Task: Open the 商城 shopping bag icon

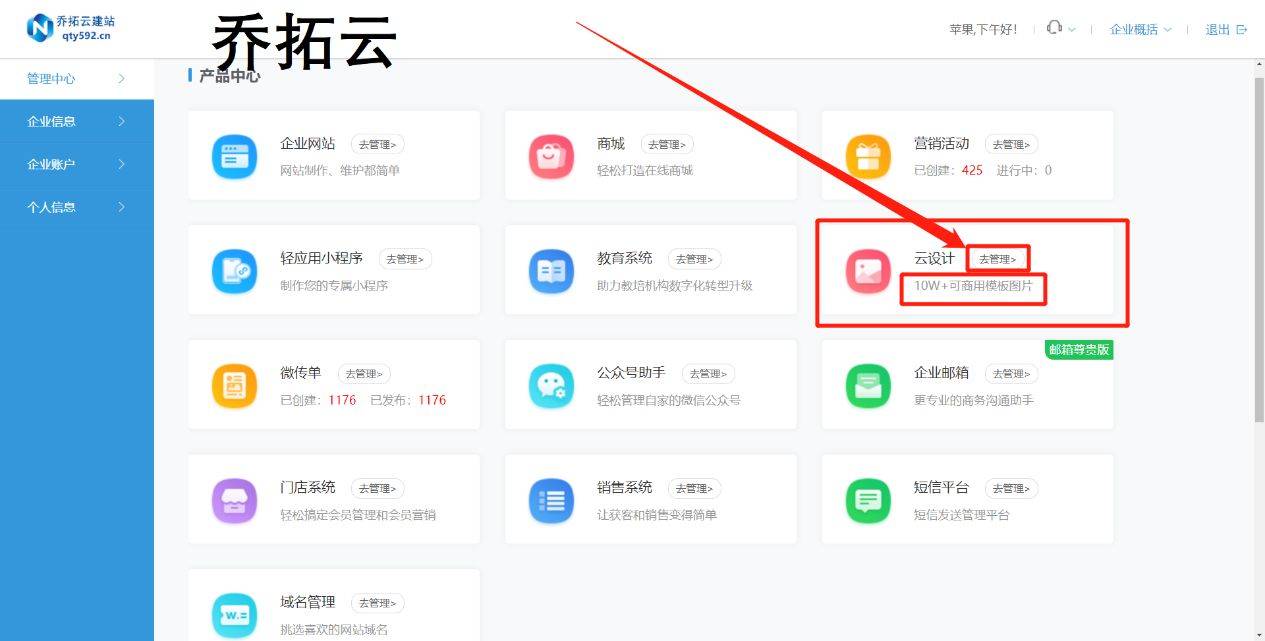Action: pos(551,157)
